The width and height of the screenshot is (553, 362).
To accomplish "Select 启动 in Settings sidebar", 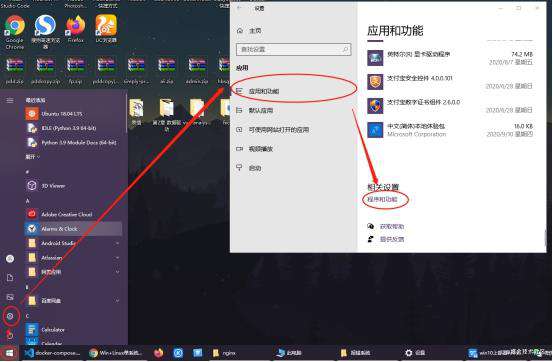I will (293, 168).
